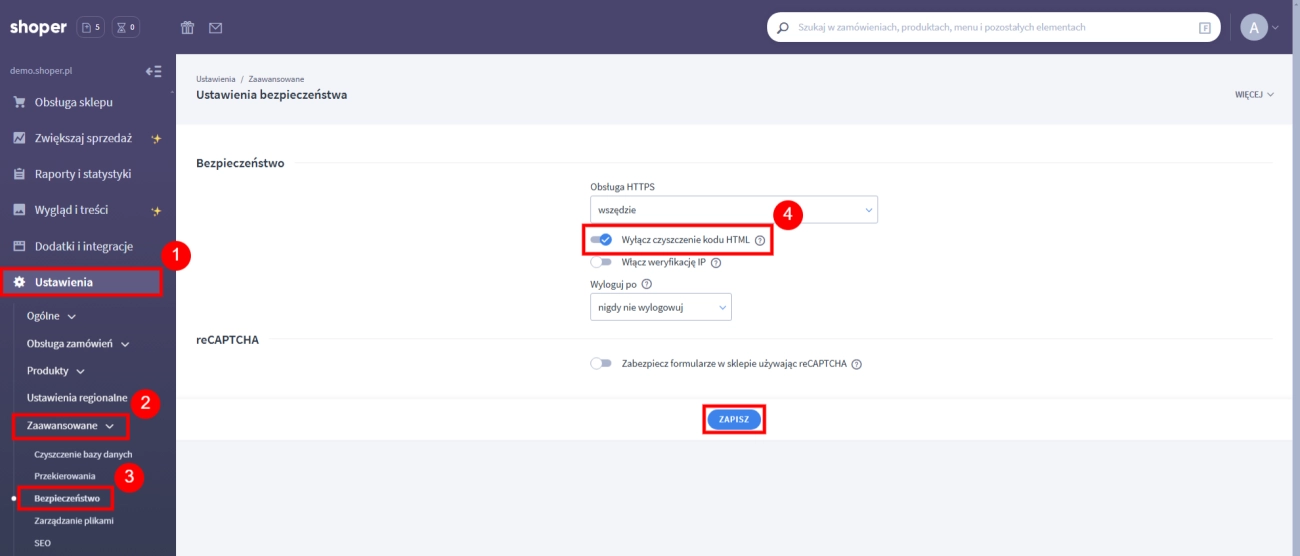The height and width of the screenshot is (556, 1300).
Task: Expand the Produkty submenu
Action: click(55, 370)
